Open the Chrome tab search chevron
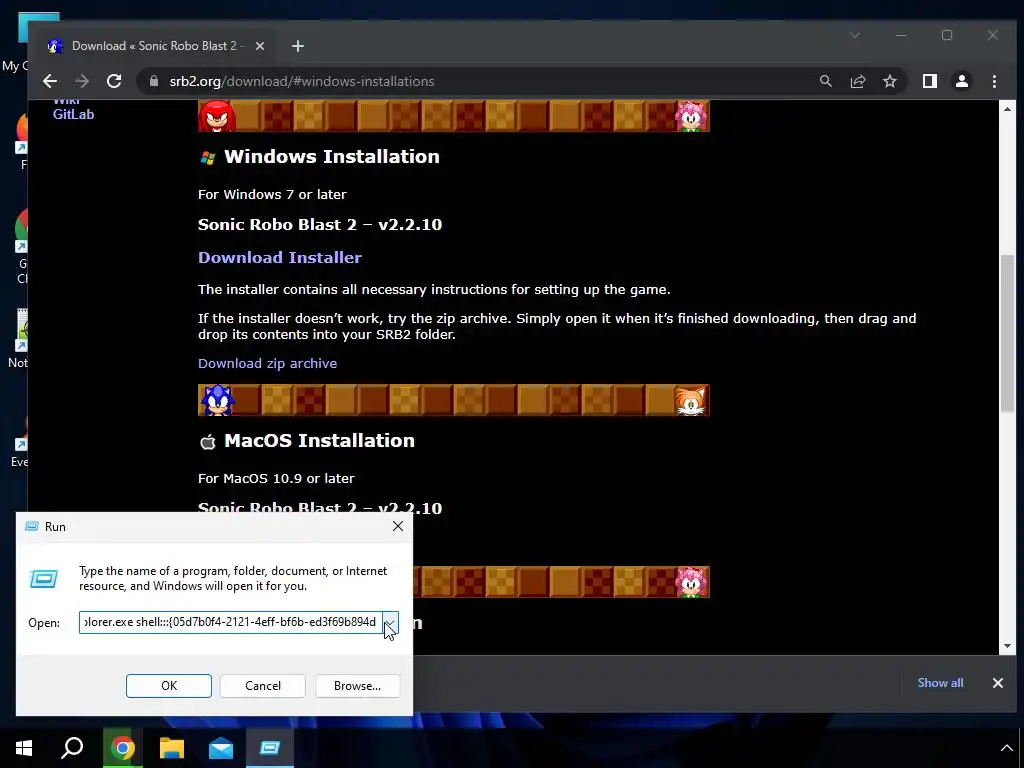Screen dimensions: 1024x768 [x=855, y=35]
